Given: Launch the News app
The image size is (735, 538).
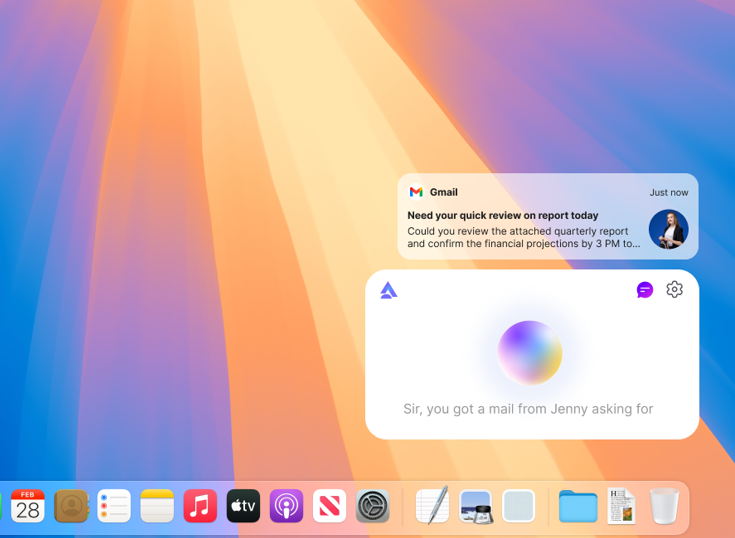Looking at the screenshot, I should coord(329,506).
